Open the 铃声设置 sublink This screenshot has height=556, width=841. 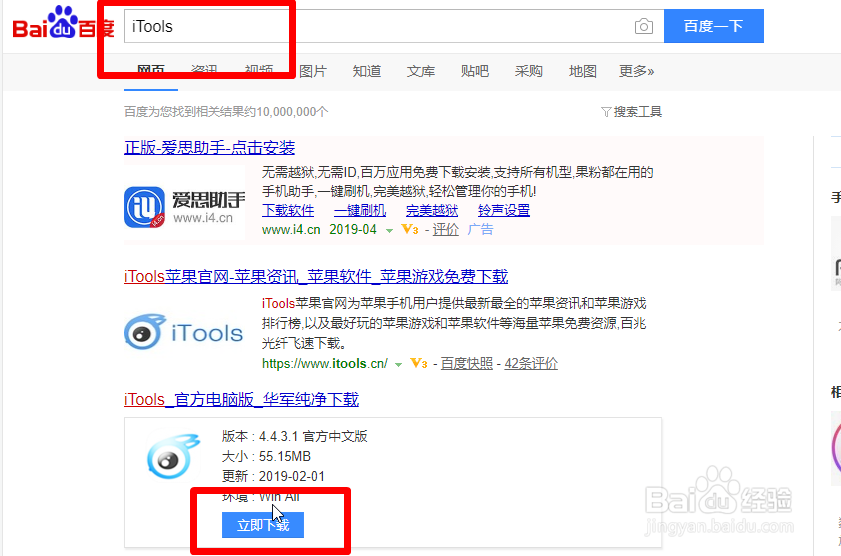[504, 210]
